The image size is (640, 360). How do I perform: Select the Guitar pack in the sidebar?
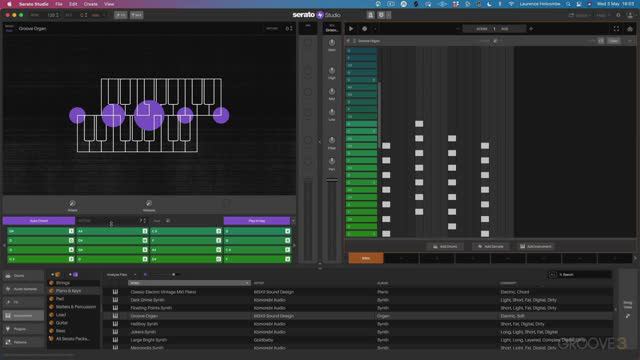(62, 323)
